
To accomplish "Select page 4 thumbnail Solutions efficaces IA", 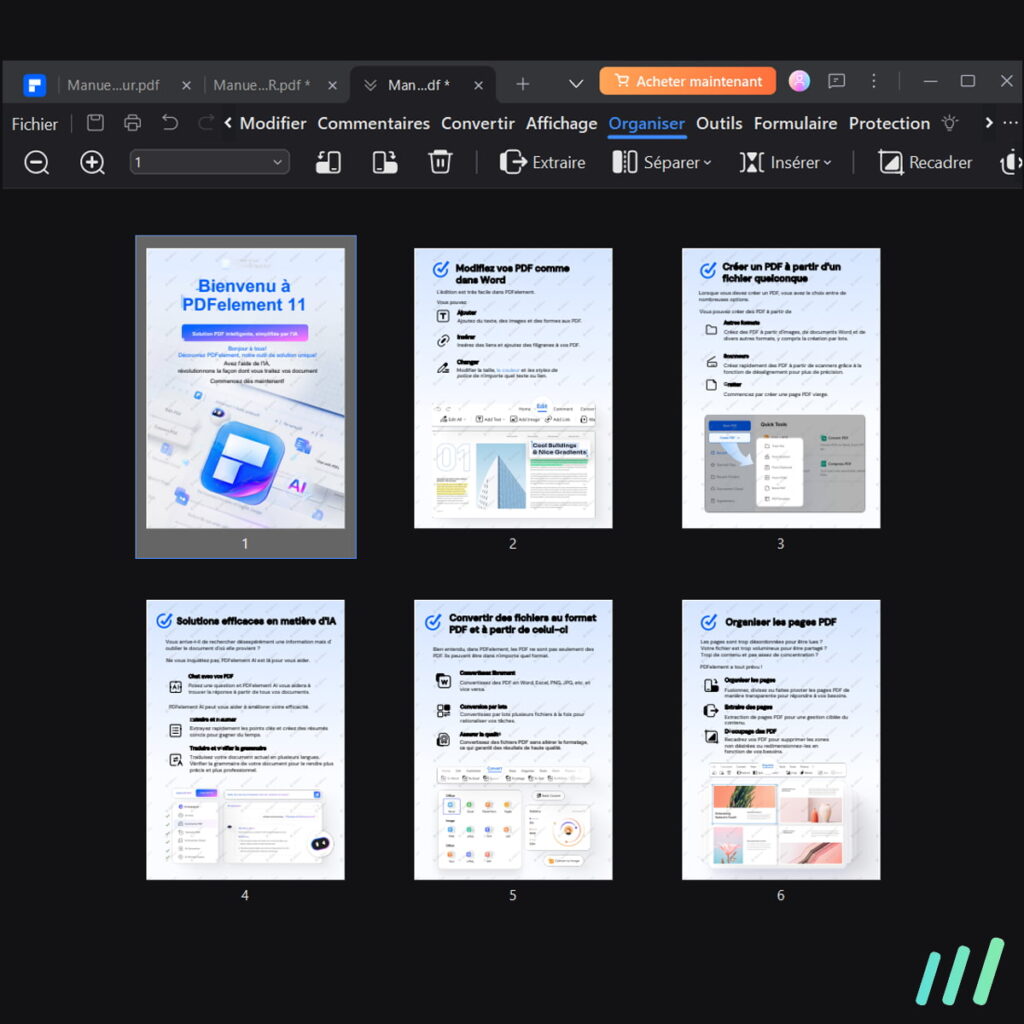I will (x=245, y=739).
